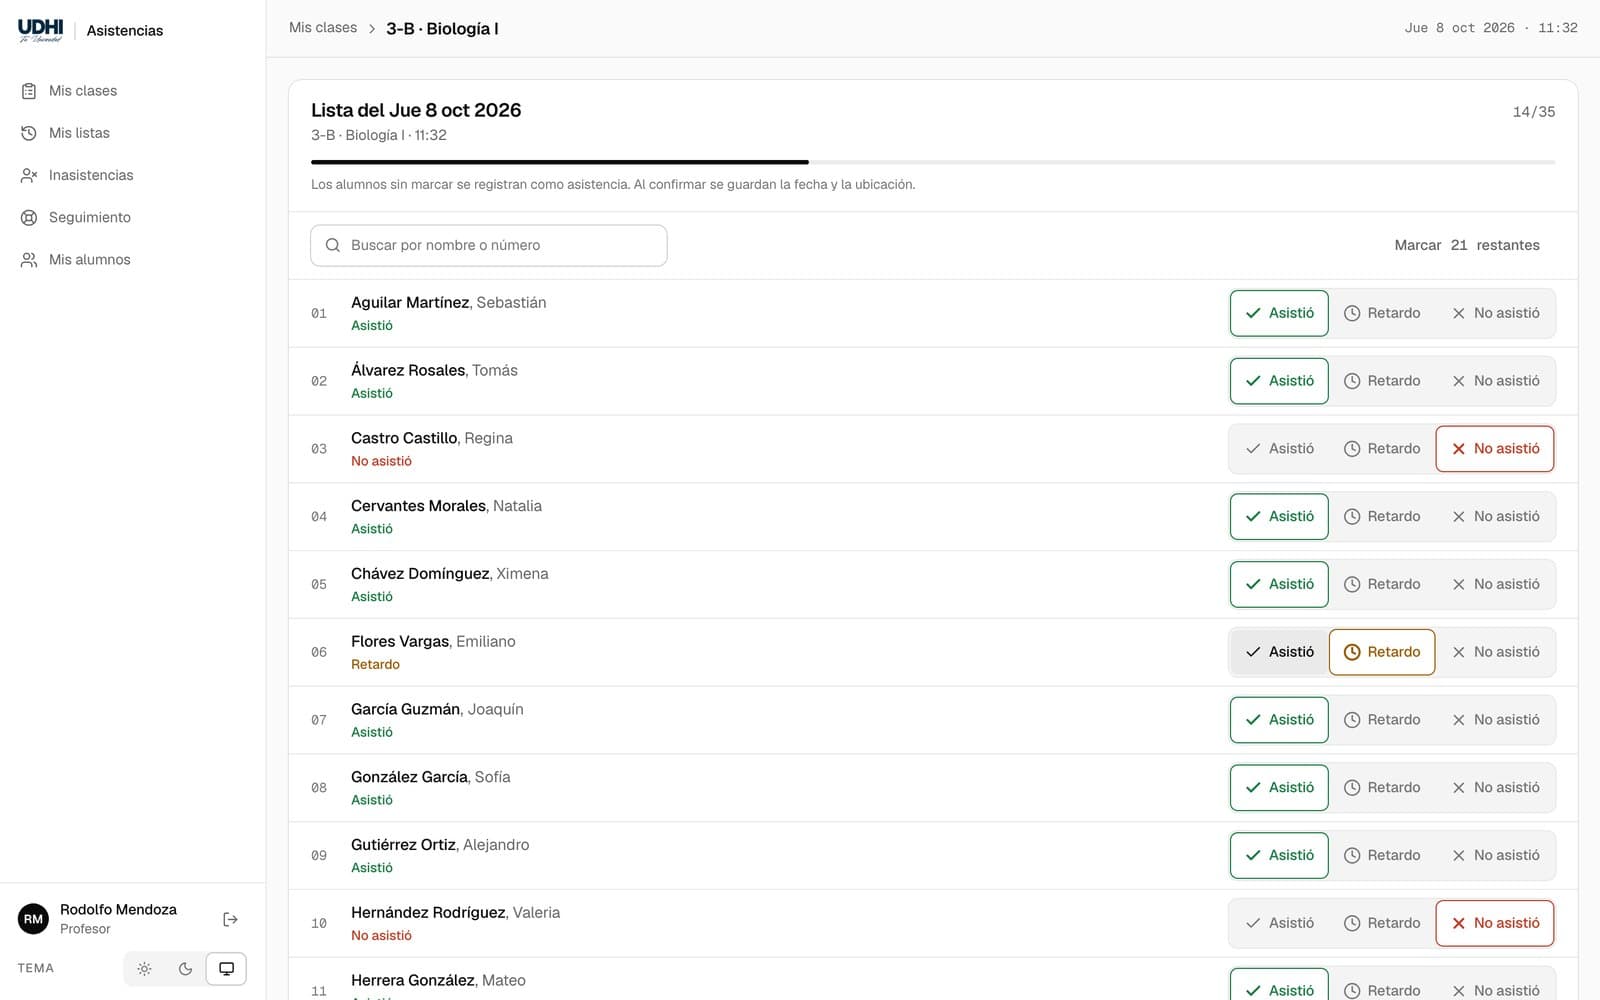Go to Inasistencias section
This screenshot has width=1600, height=1000.
(x=132, y=175)
